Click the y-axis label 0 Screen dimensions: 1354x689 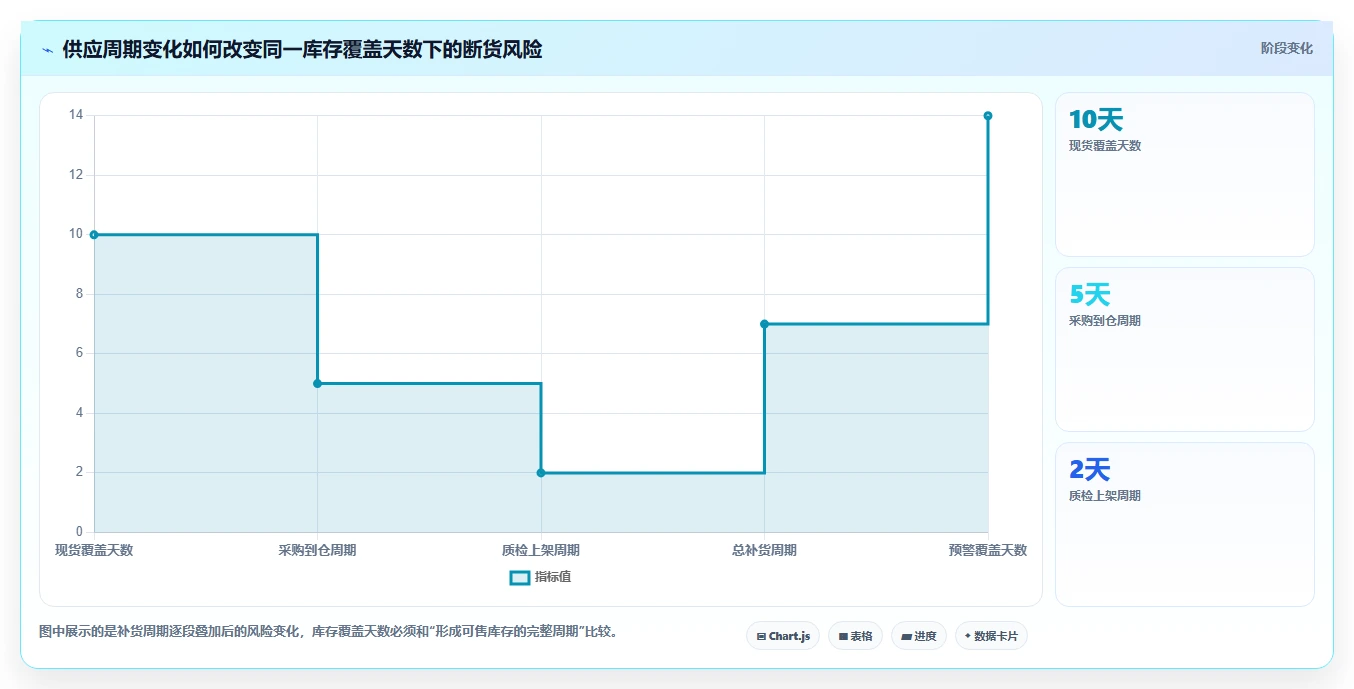79,532
